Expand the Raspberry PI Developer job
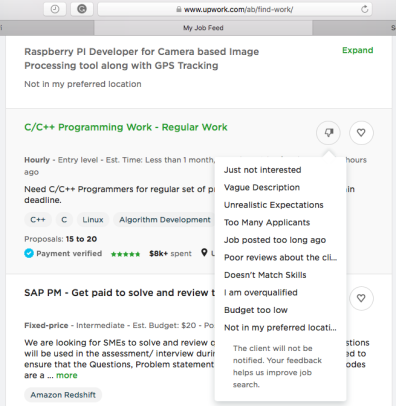Viewport: 396px width, 406px height. [358, 50]
